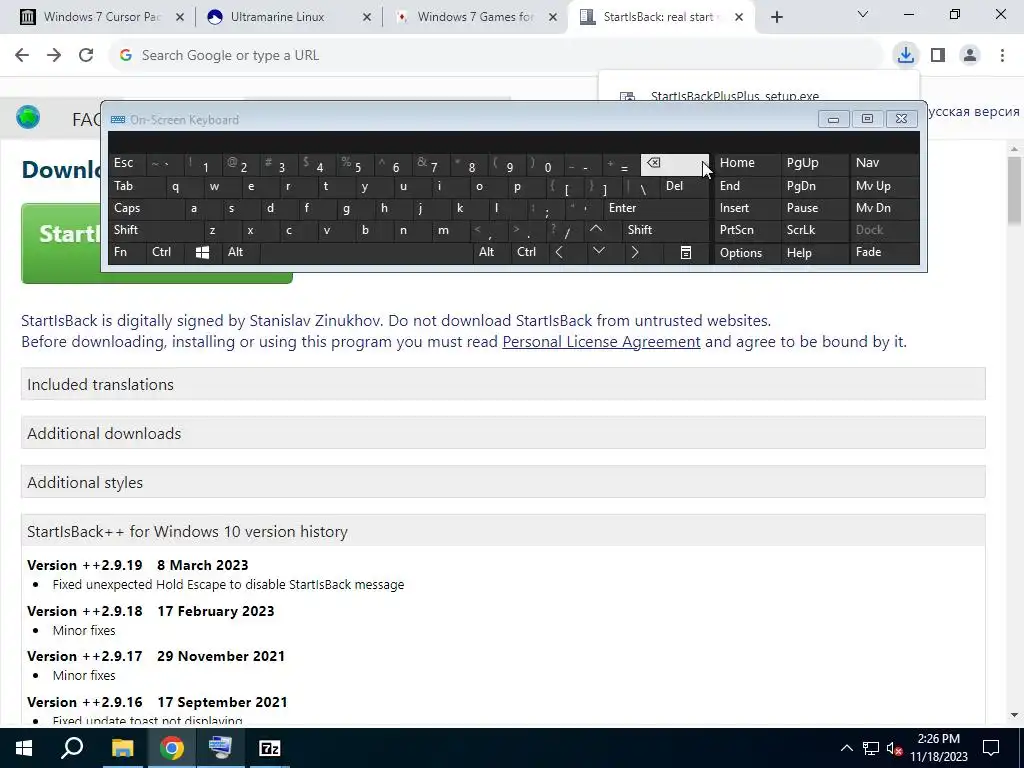Click the muted volume tray icon
Viewport: 1024px width, 768px height.
(x=894, y=748)
